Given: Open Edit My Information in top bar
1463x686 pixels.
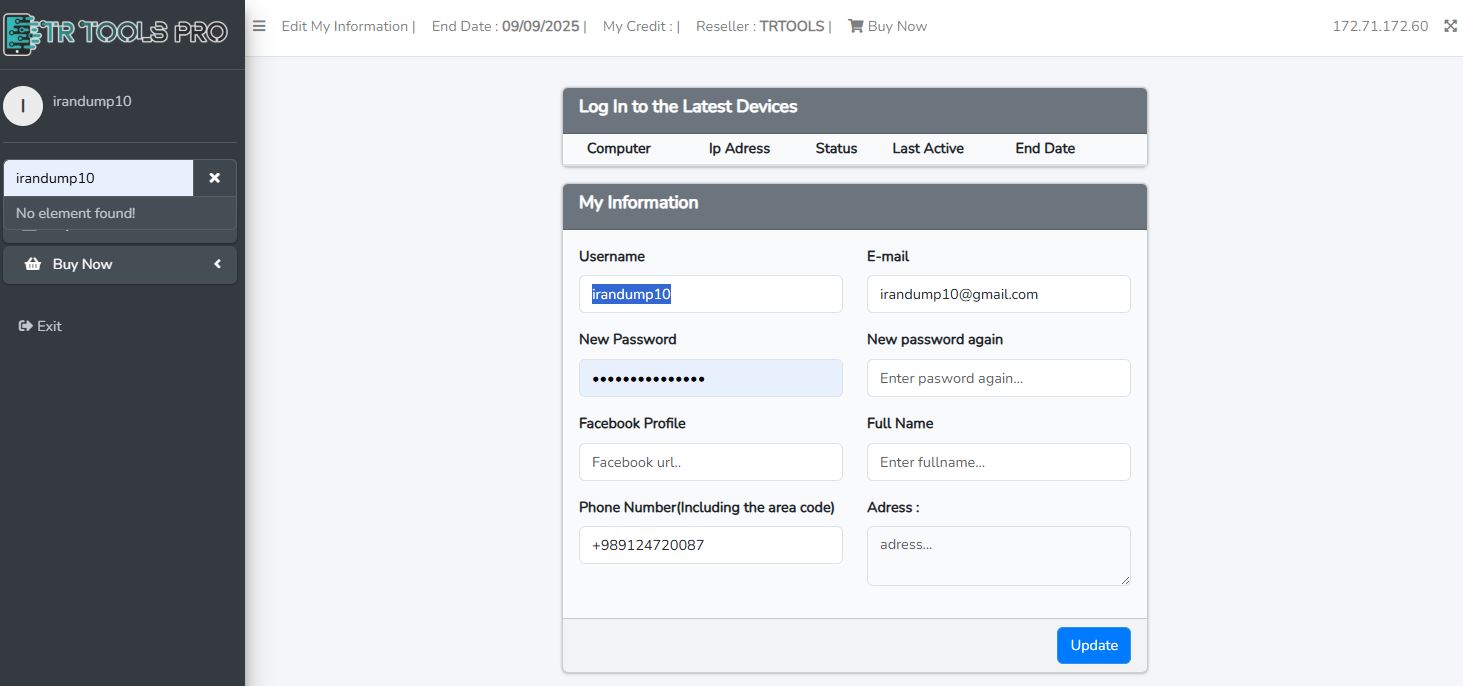Looking at the screenshot, I should (x=345, y=26).
